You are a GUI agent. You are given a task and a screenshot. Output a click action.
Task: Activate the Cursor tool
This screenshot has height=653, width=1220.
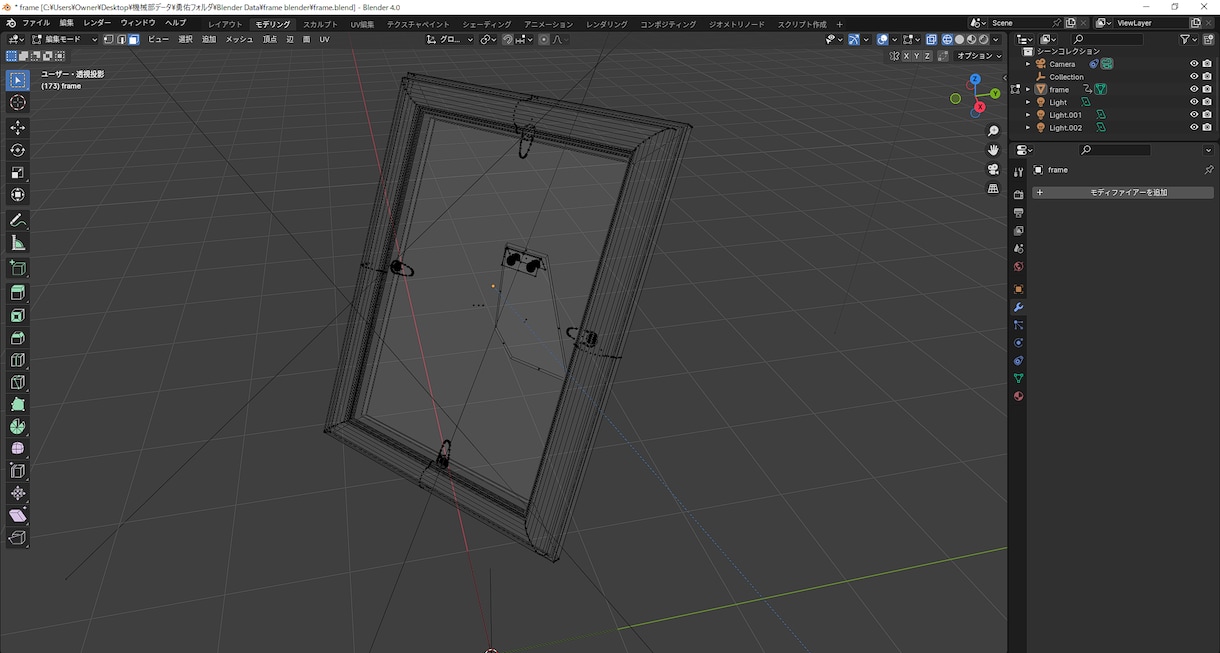click(18, 102)
